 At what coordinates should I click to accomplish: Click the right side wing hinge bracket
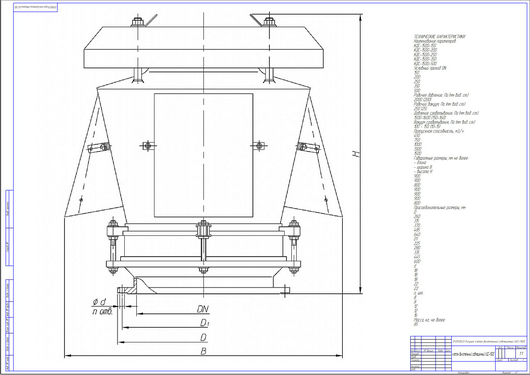click(308, 147)
